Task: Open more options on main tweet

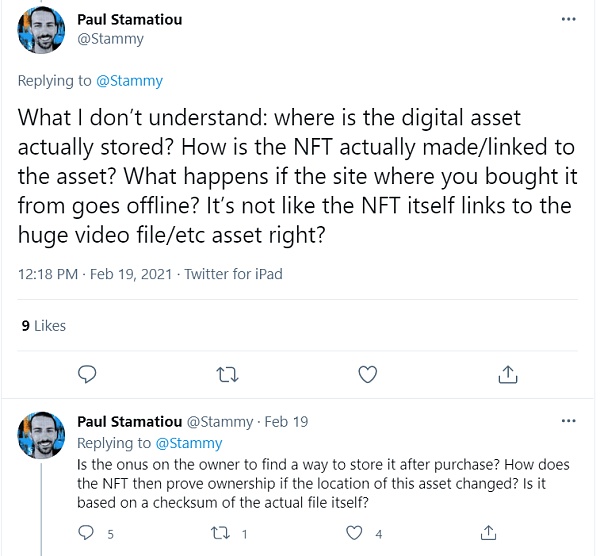Action: point(568,20)
